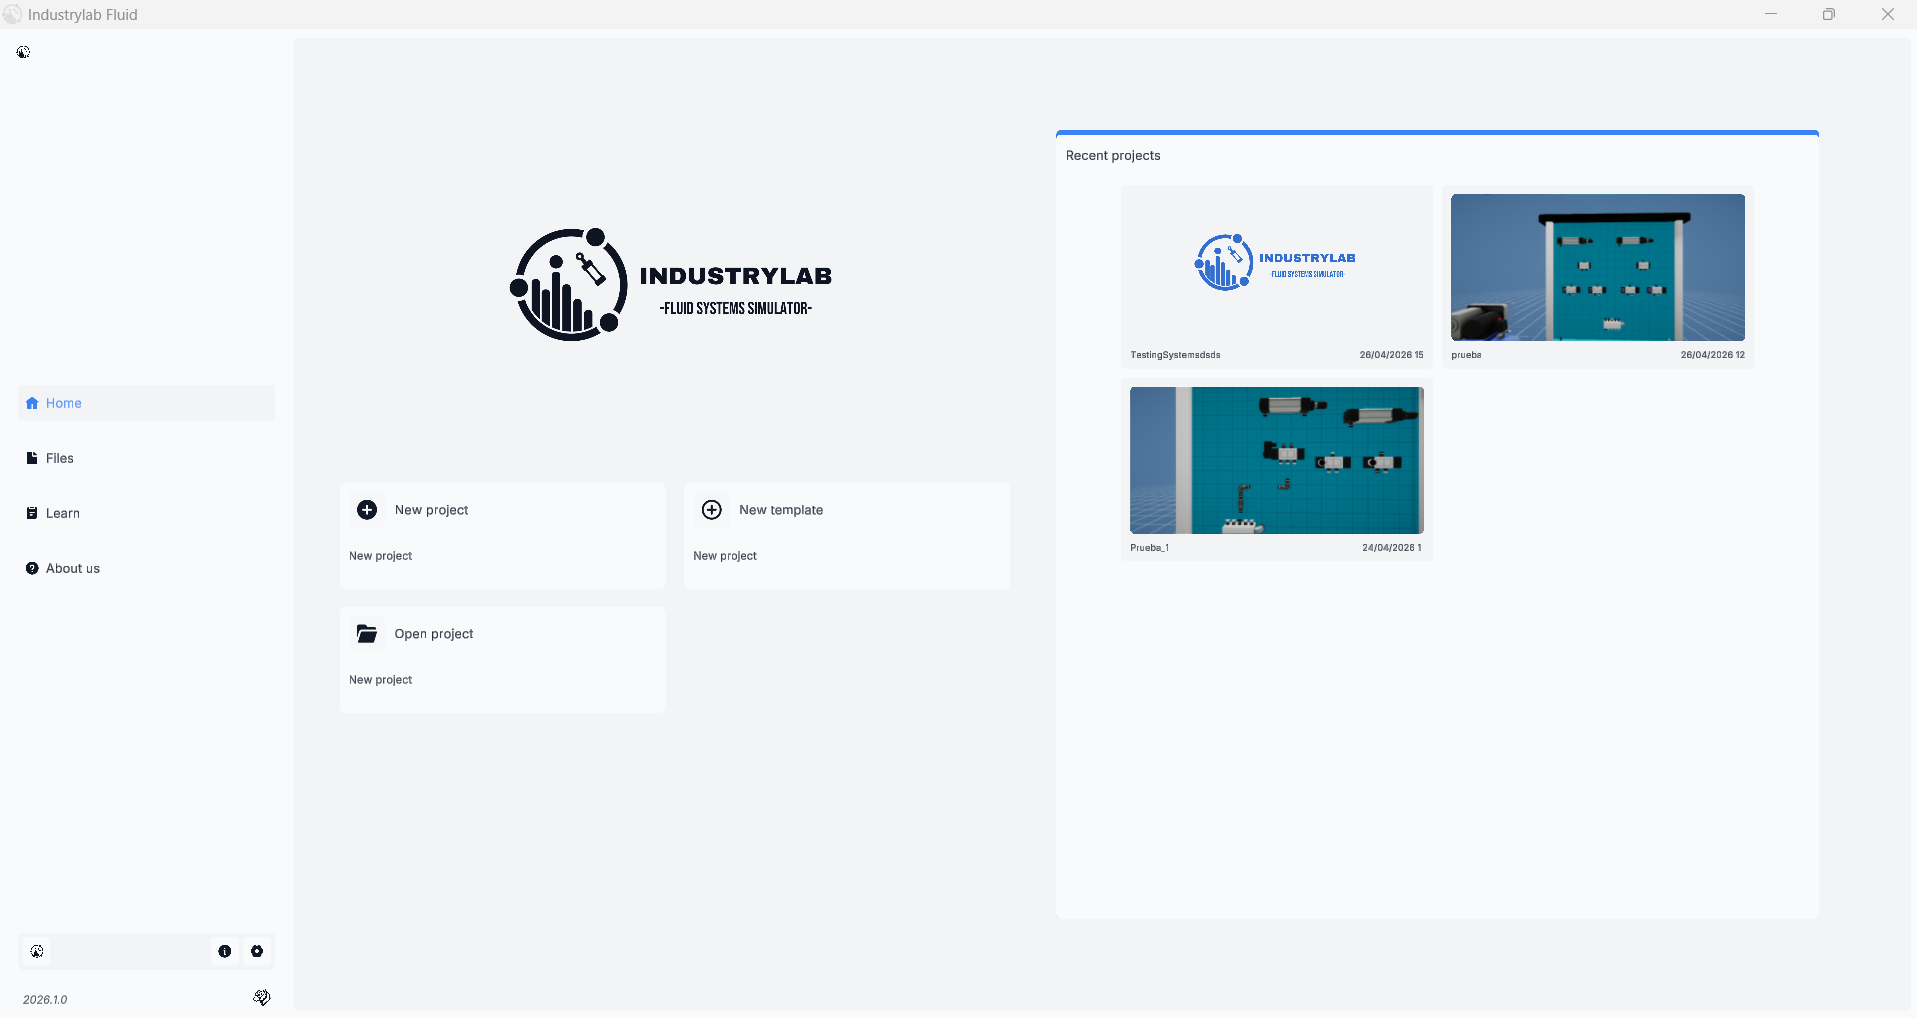Click the "Recent projects" heading

tap(1113, 156)
